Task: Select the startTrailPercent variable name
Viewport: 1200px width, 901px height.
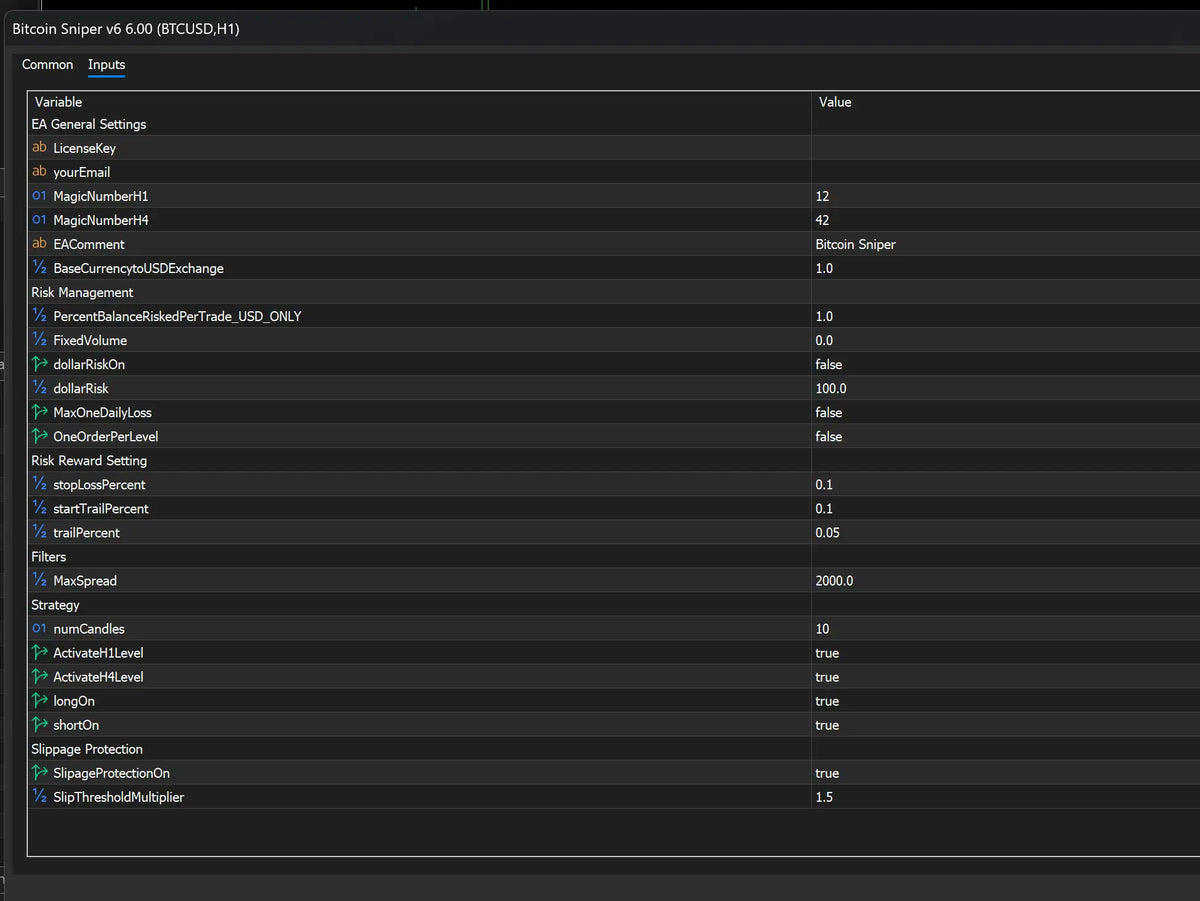Action: coord(101,508)
